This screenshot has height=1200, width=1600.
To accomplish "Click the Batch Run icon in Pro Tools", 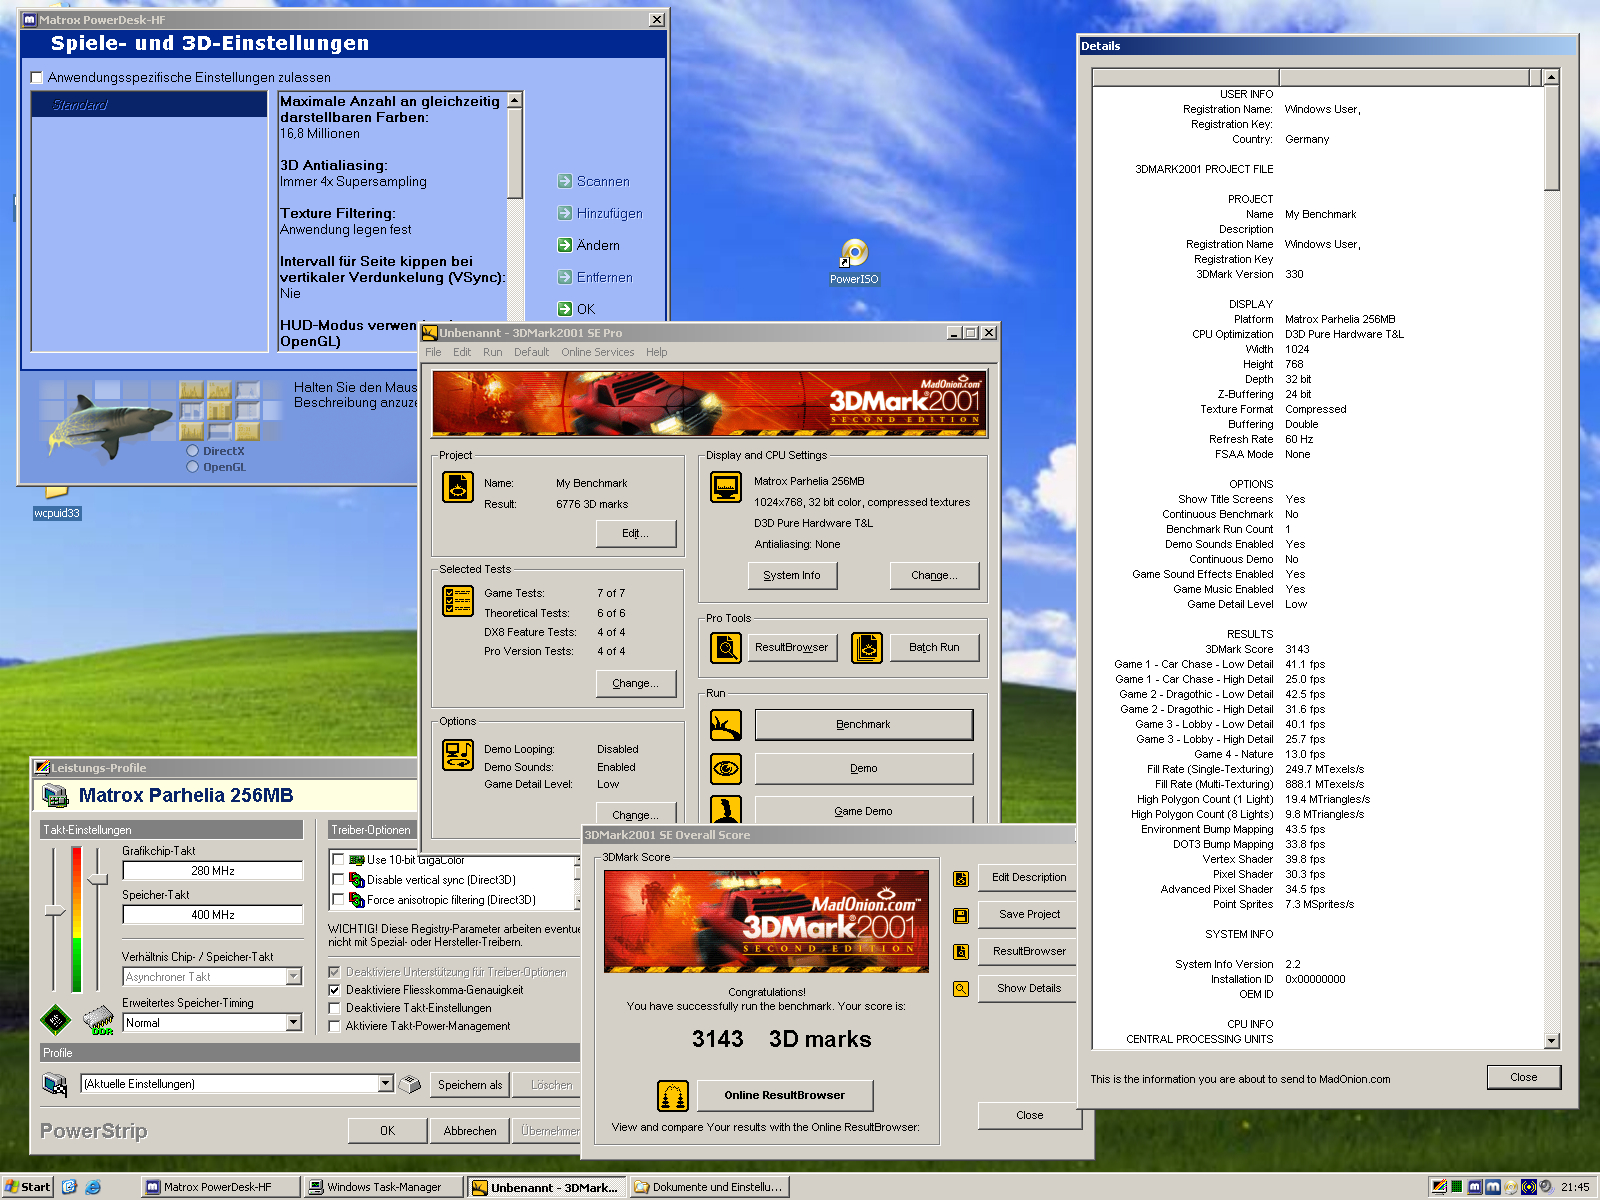I will 867,648.
